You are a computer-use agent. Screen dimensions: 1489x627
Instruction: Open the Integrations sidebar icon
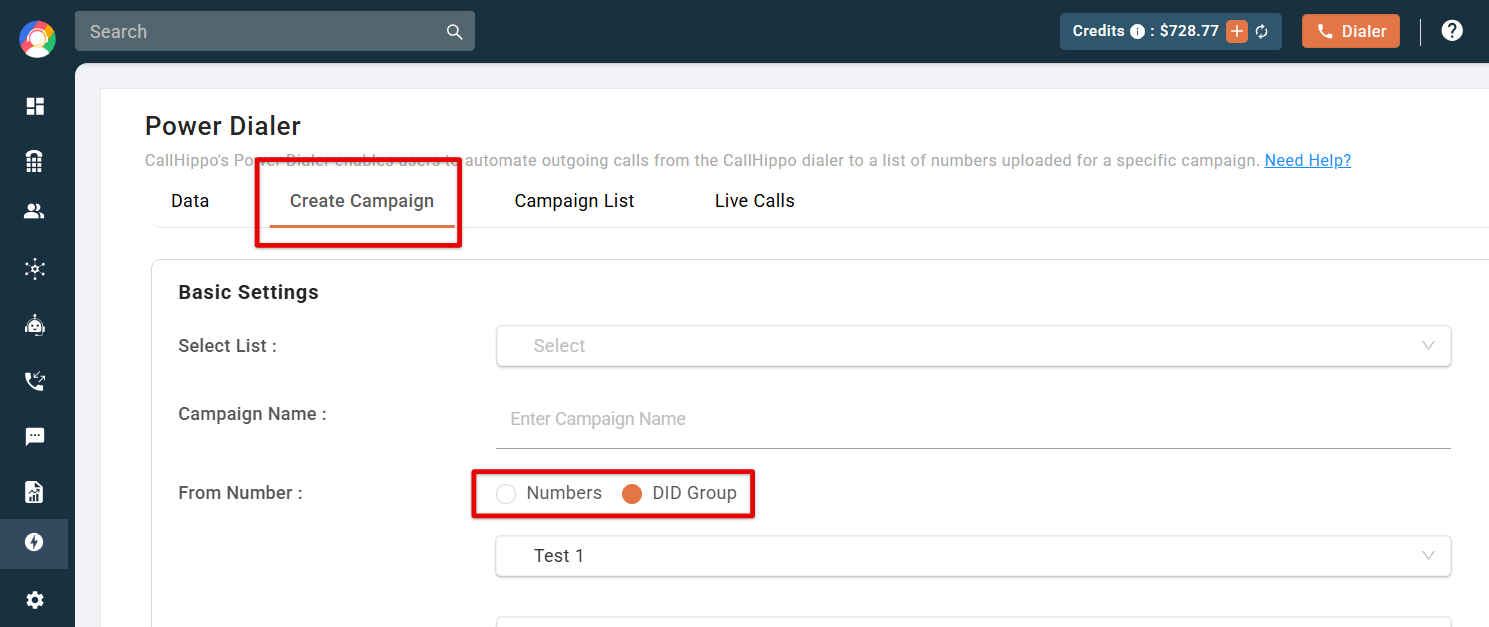[x=35, y=268]
